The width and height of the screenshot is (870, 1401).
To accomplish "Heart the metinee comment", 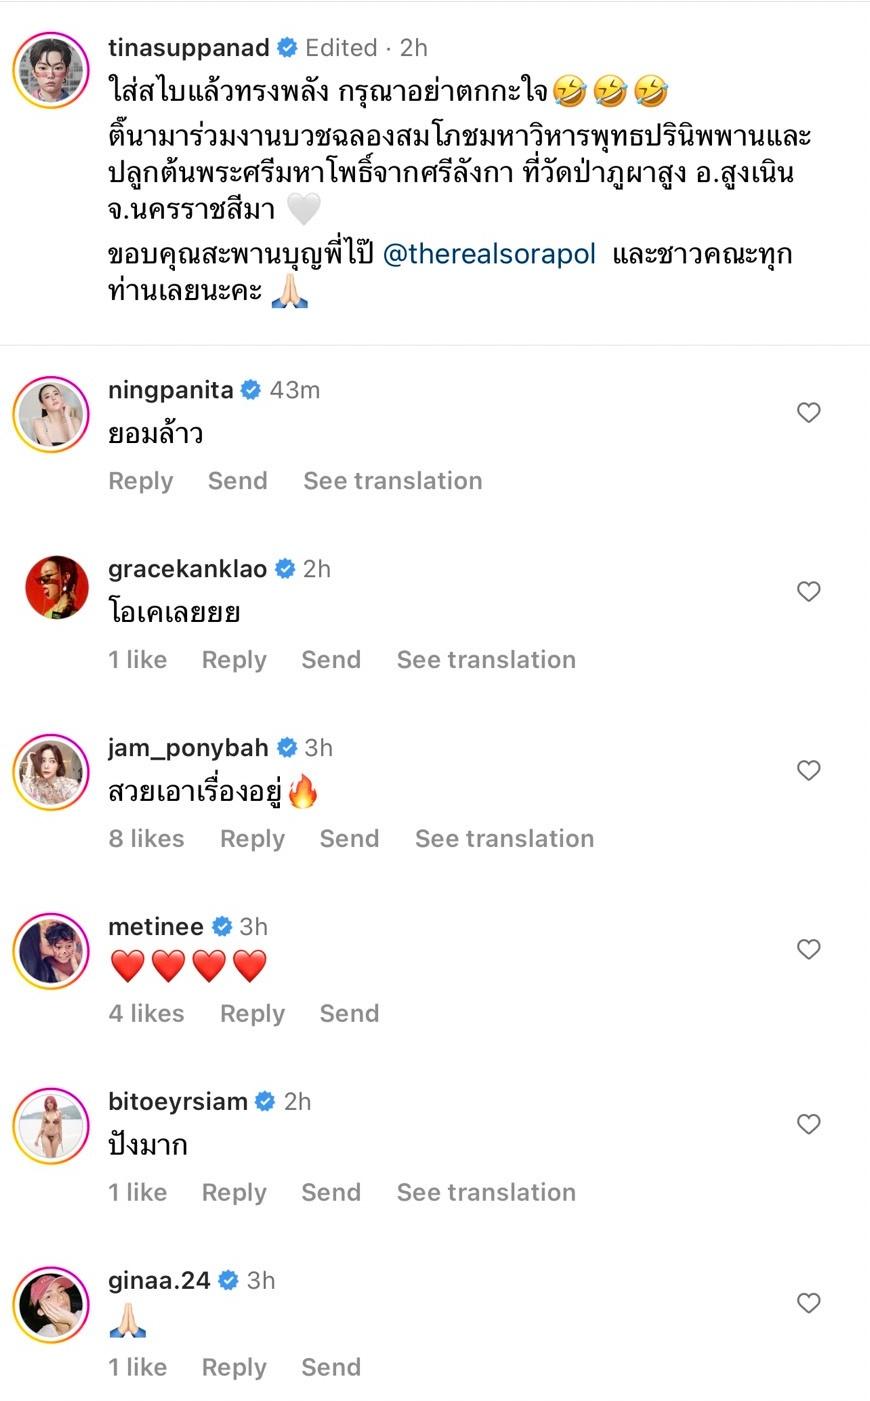I will pos(808,949).
